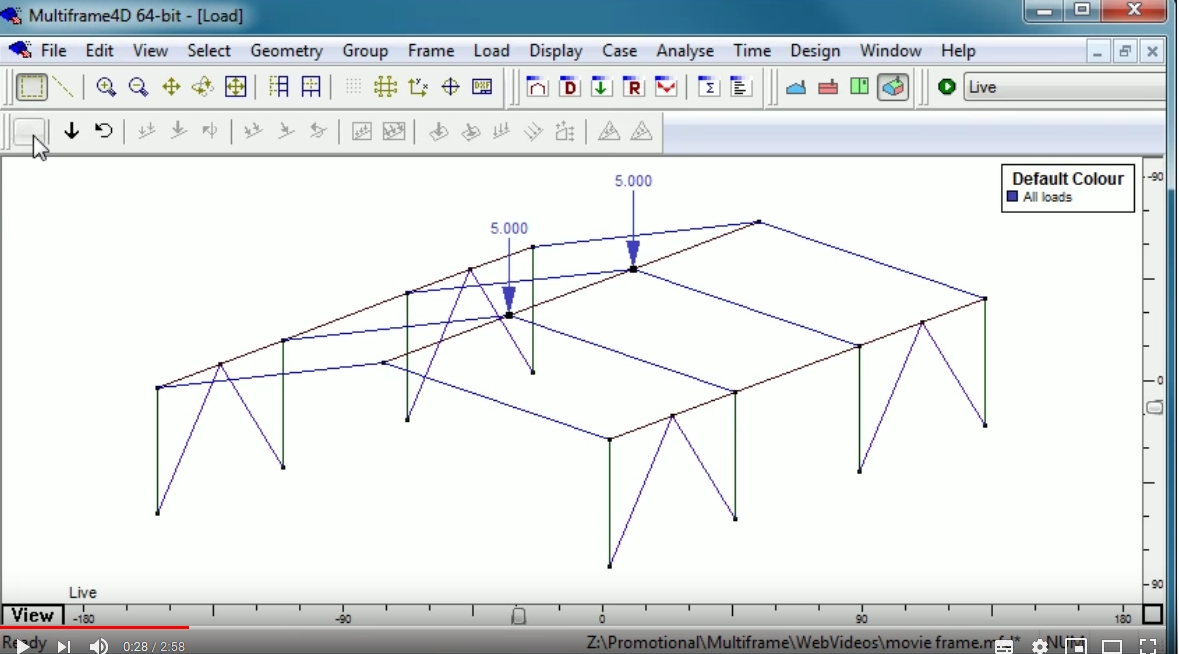This screenshot has width=1179, height=654.
Task: Toggle the snap grid display
Action: (x=352, y=87)
